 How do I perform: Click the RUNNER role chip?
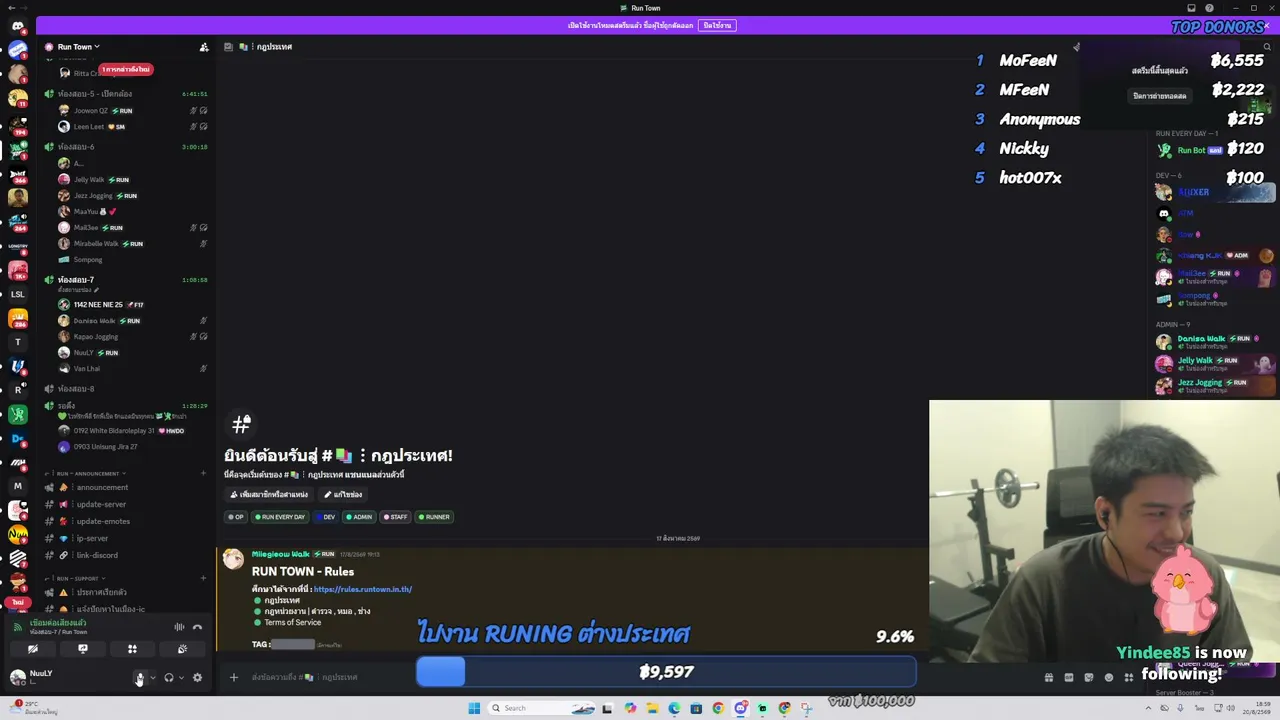[x=434, y=517]
